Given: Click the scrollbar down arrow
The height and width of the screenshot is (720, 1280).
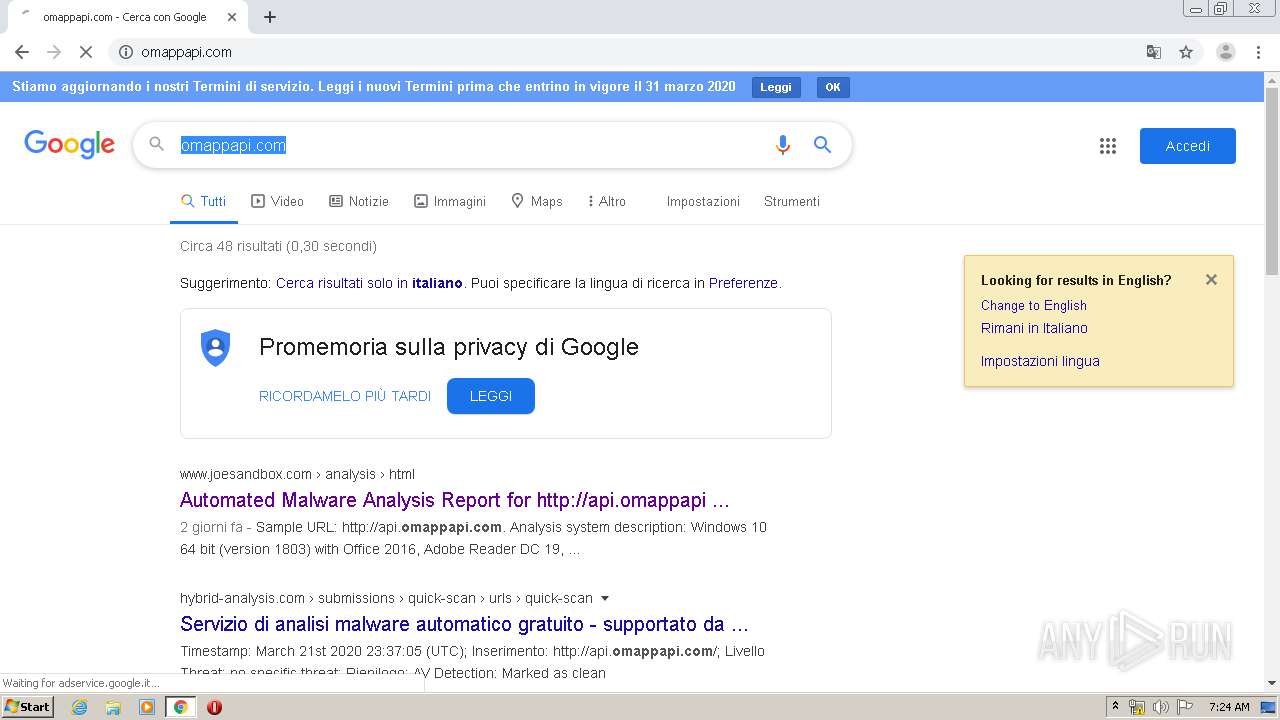Looking at the screenshot, I should (x=1272, y=683).
